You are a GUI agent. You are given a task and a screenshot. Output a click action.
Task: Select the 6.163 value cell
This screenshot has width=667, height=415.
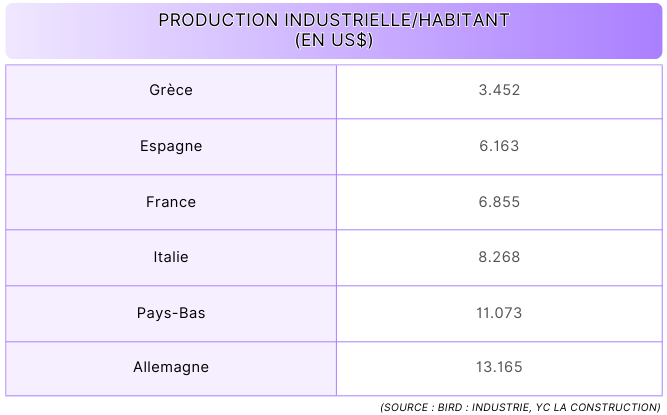[x=499, y=146]
